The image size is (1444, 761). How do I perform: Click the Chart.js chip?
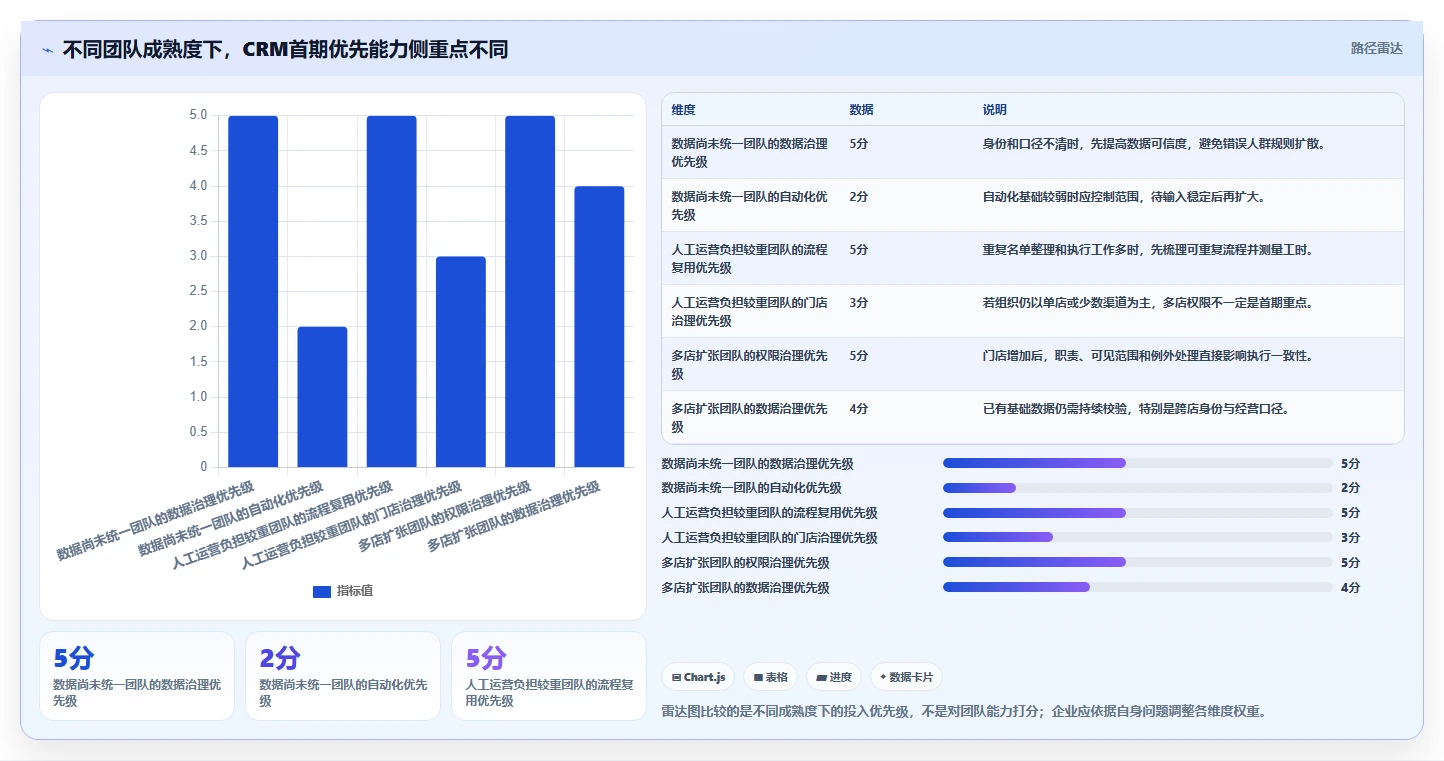click(x=698, y=677)
